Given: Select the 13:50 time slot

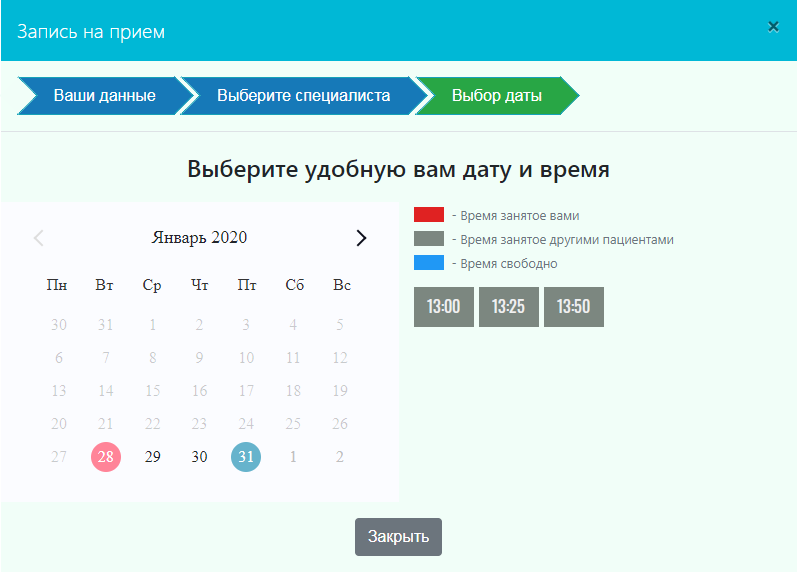Looking at the screenshot, I should [x=573, y=307].
